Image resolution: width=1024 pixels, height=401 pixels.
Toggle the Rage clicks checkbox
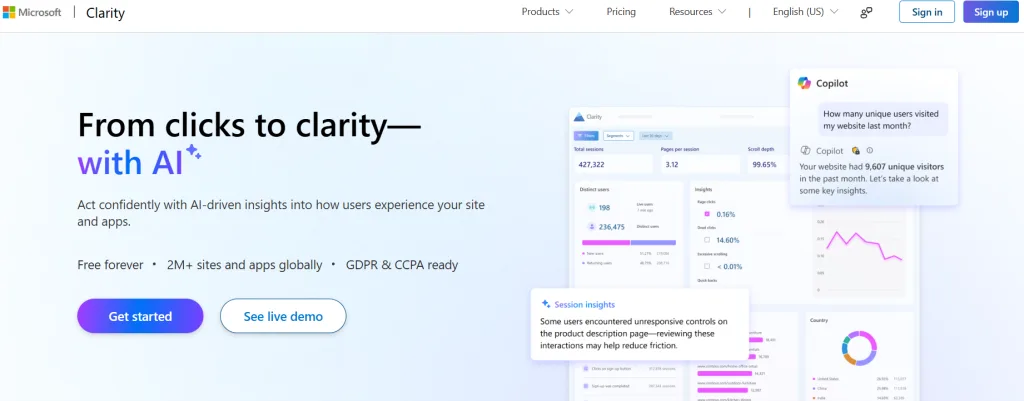click(707, 214)
